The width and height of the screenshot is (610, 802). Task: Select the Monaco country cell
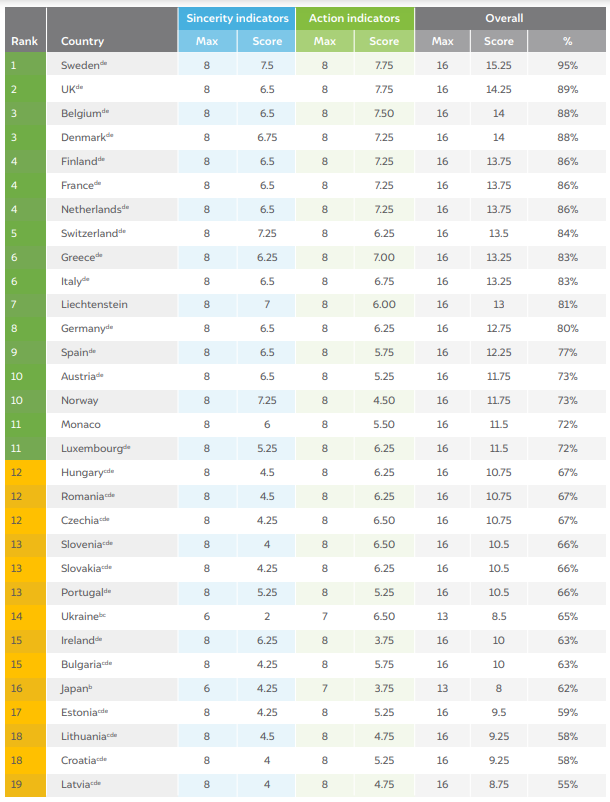pos(80,424)
